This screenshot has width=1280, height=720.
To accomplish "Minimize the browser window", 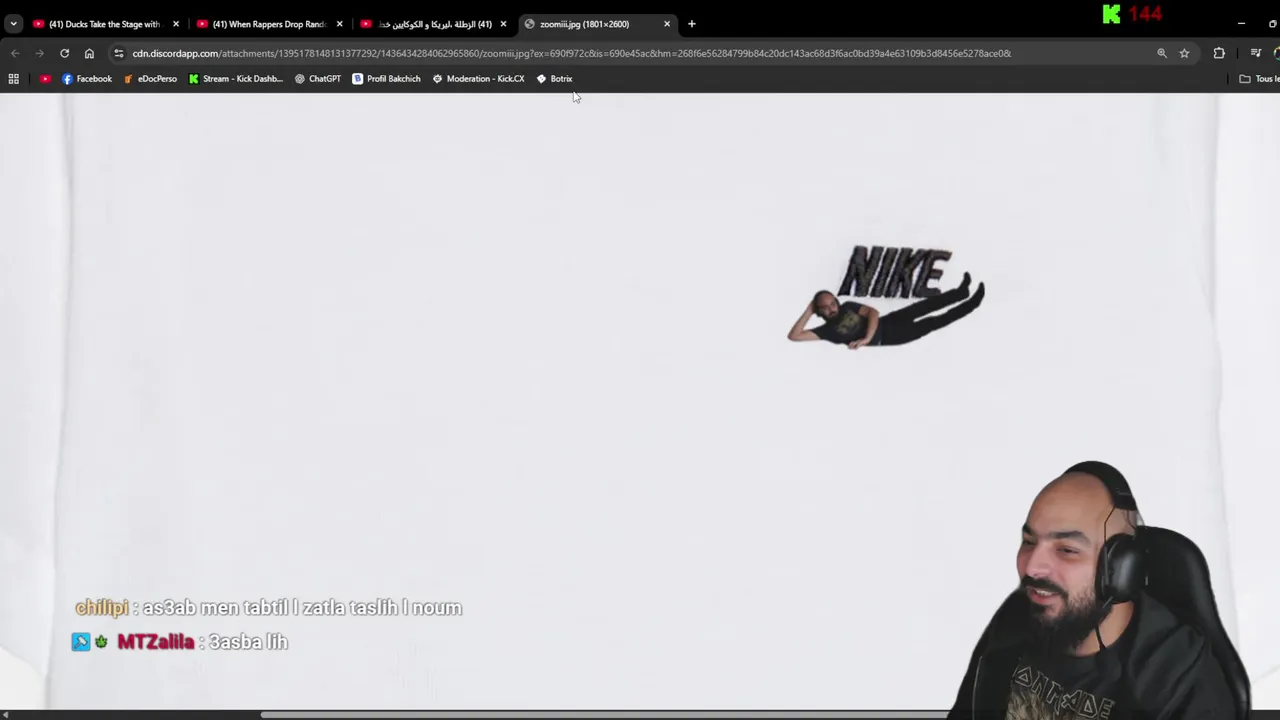I will (1241, 23).
